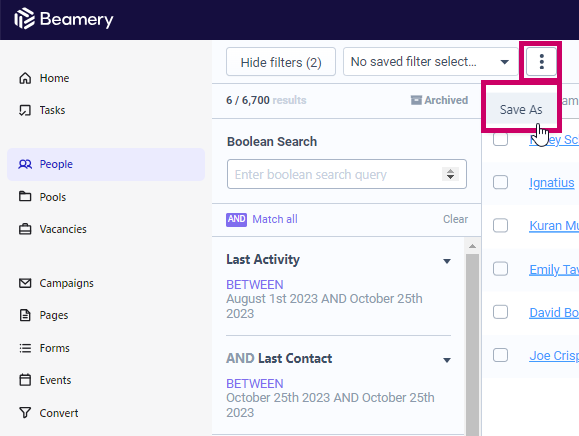Choose Save As from the menu

(x=521, y=109)
